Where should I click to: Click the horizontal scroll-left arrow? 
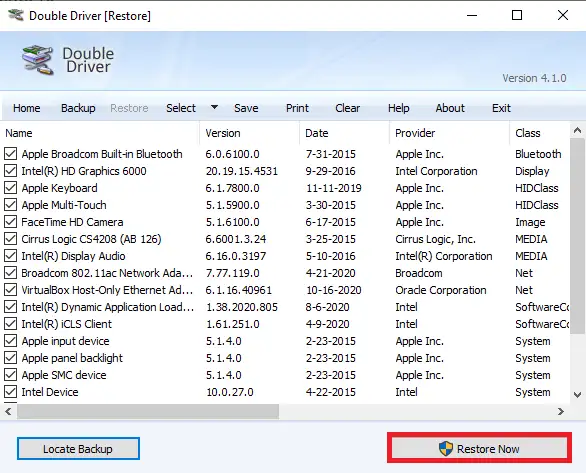(x=8, y=411)
